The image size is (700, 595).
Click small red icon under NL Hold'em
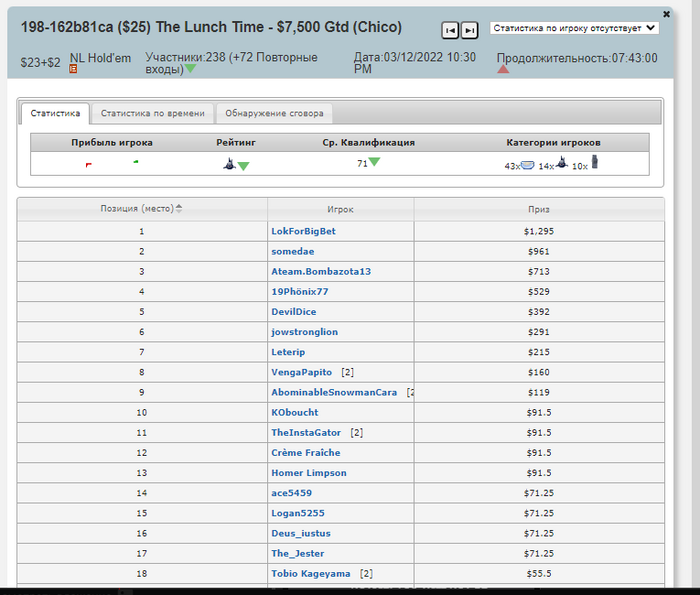click(73, 69)
